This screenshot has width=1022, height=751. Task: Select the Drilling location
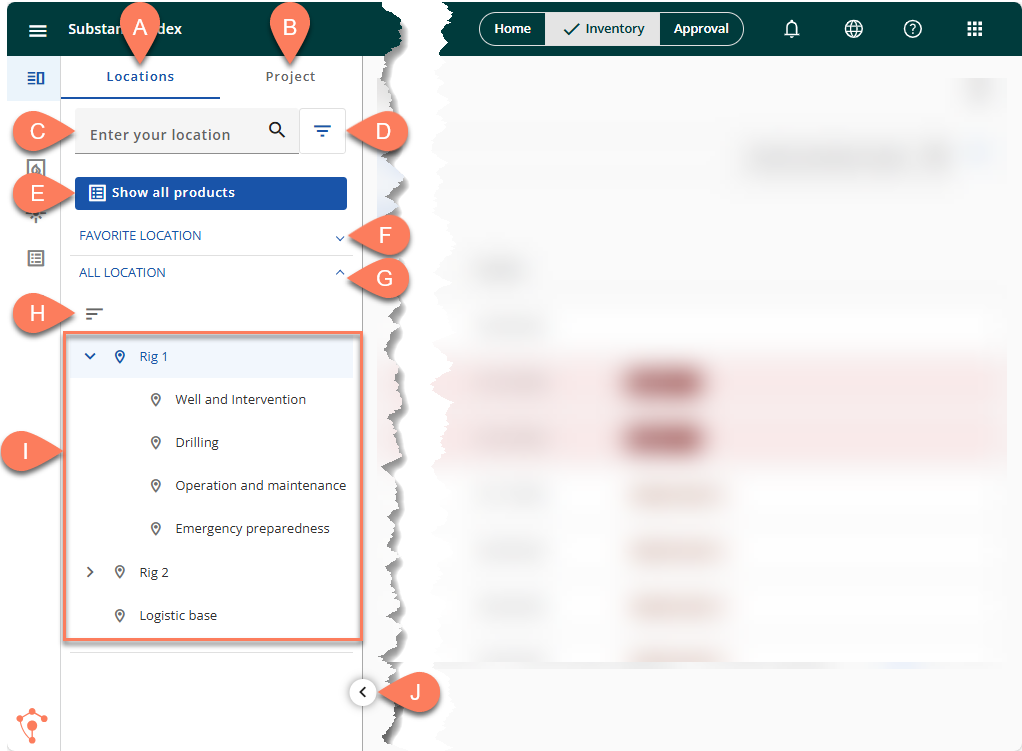pos(197,442)
